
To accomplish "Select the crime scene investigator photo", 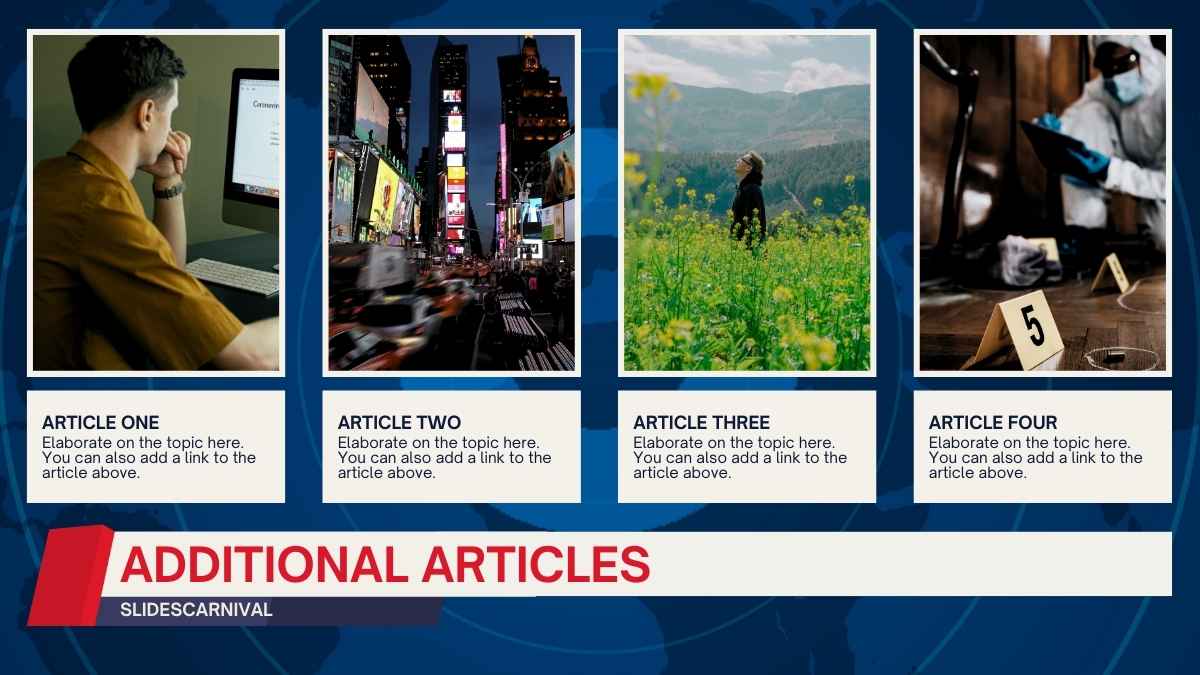I will point(1043,203).
